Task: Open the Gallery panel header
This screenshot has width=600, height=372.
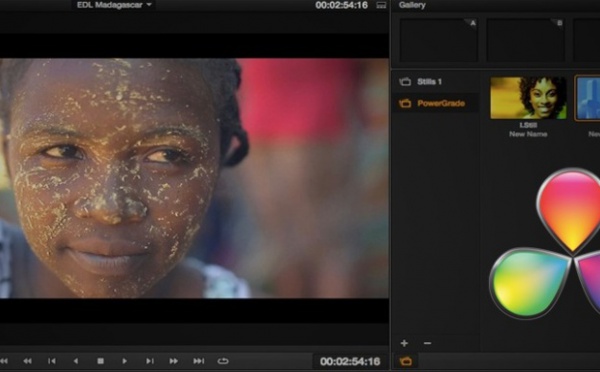Action: 412,5
